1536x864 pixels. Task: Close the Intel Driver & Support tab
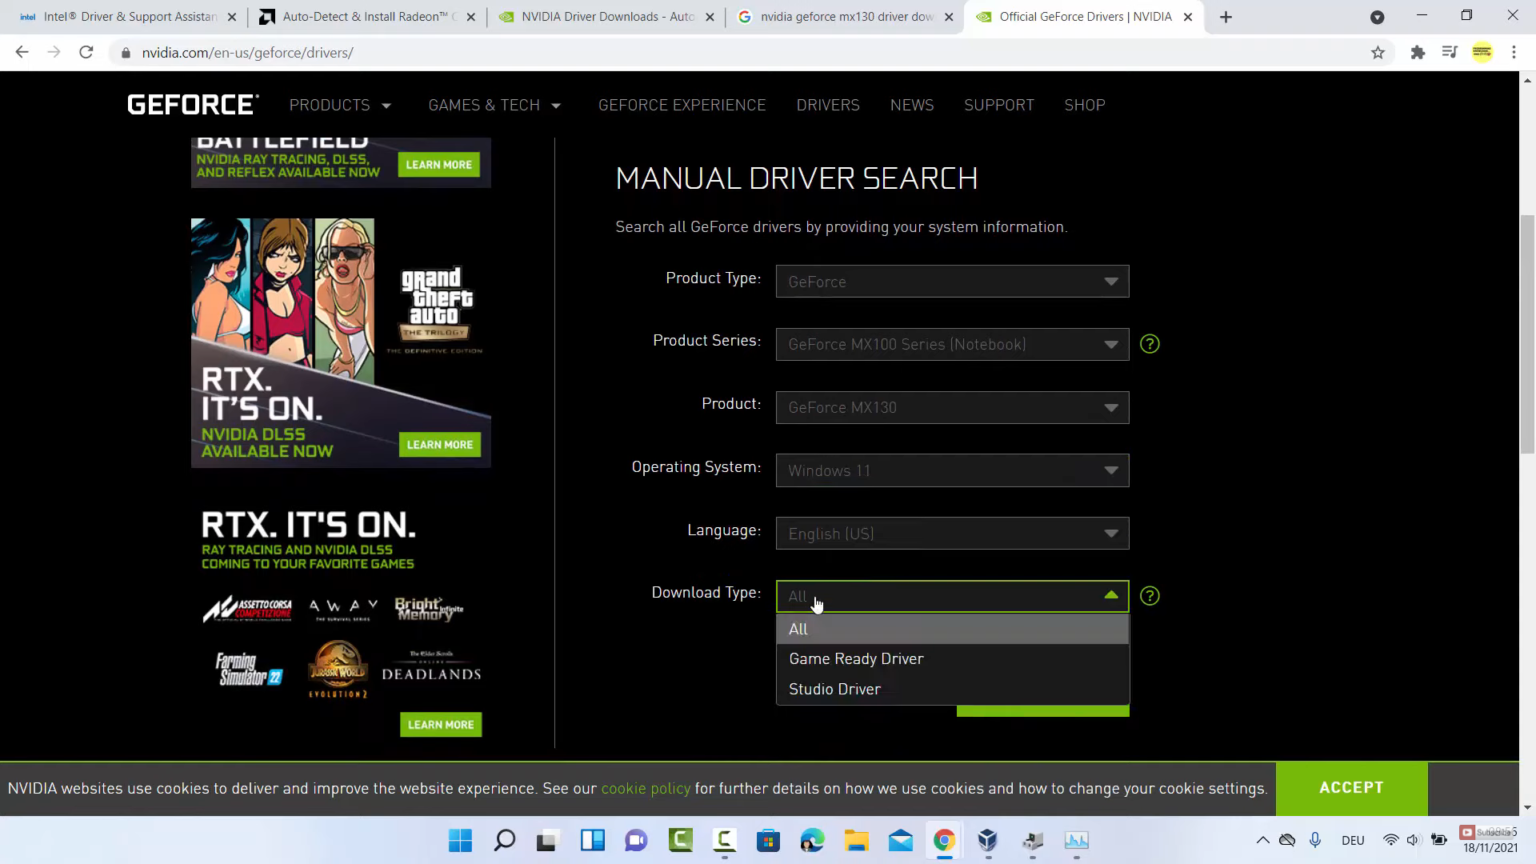point(232,17)
